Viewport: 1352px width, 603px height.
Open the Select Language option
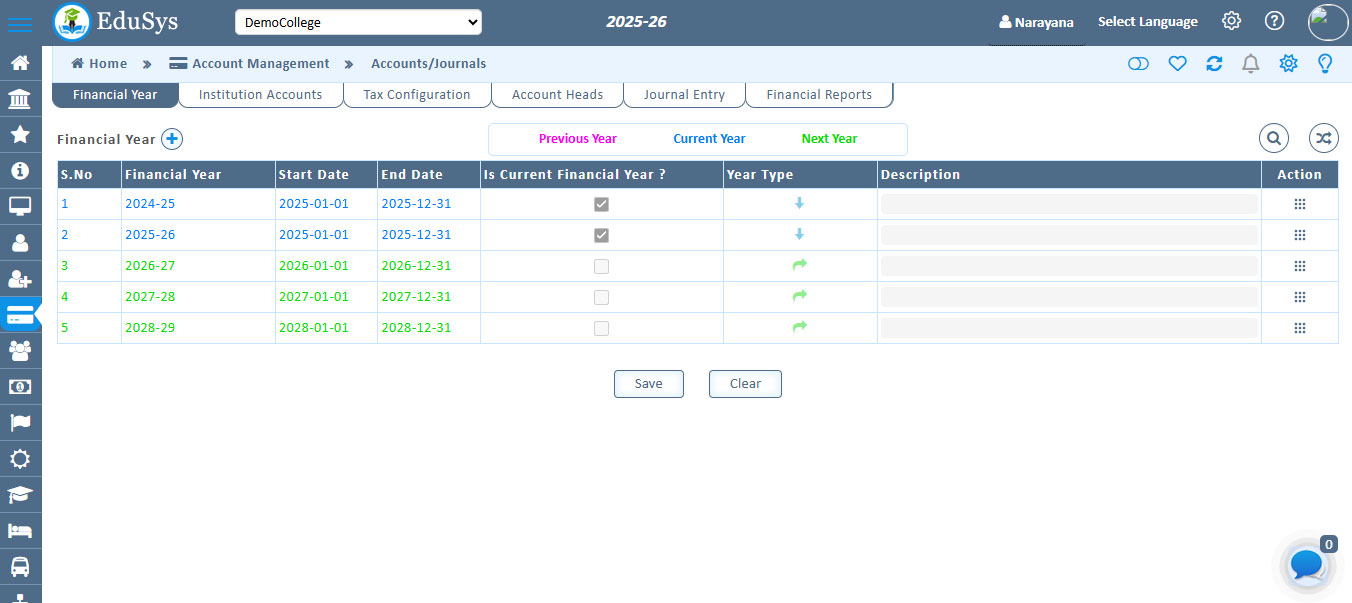pyautogui.click(x=1147, y=21)
